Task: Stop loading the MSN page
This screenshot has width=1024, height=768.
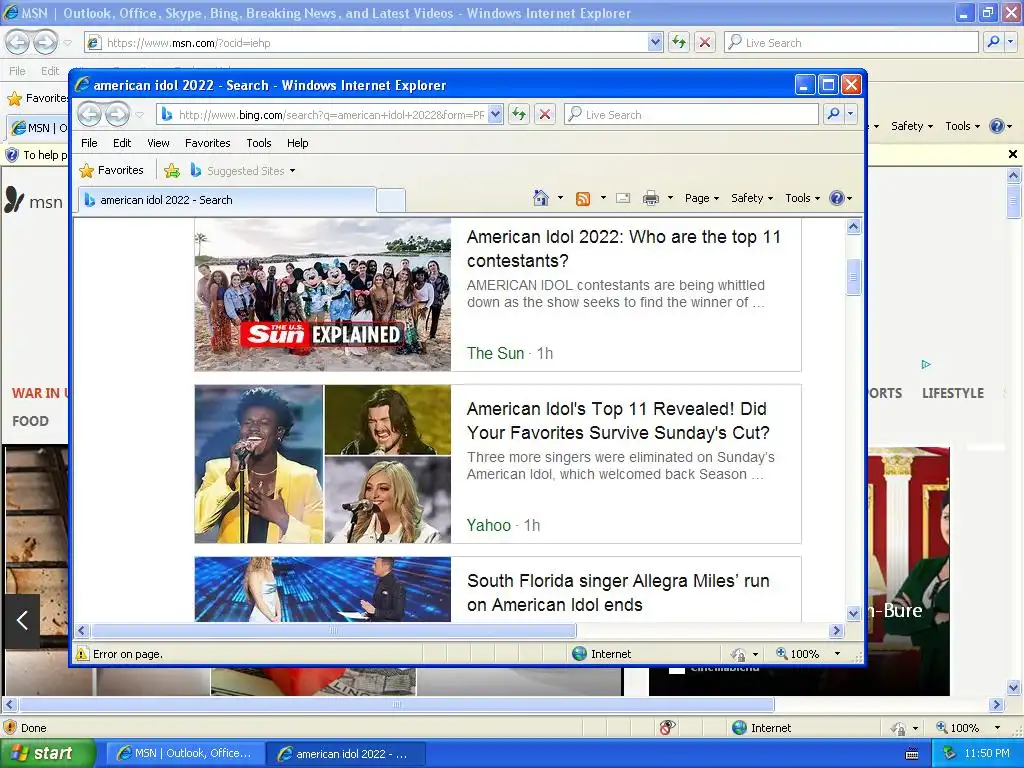Action: click(705, 42)
